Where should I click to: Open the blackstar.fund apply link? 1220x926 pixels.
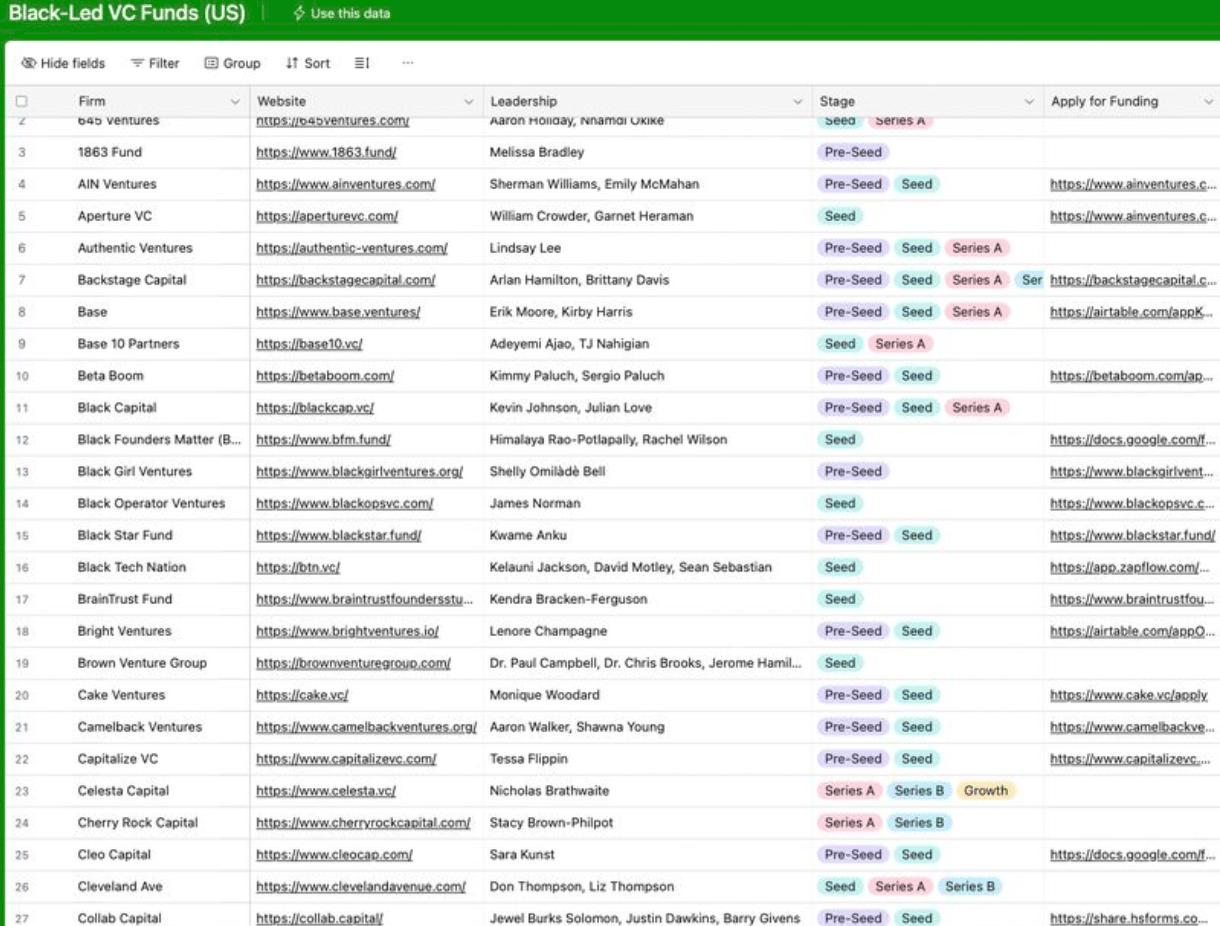pos(1133,535)
